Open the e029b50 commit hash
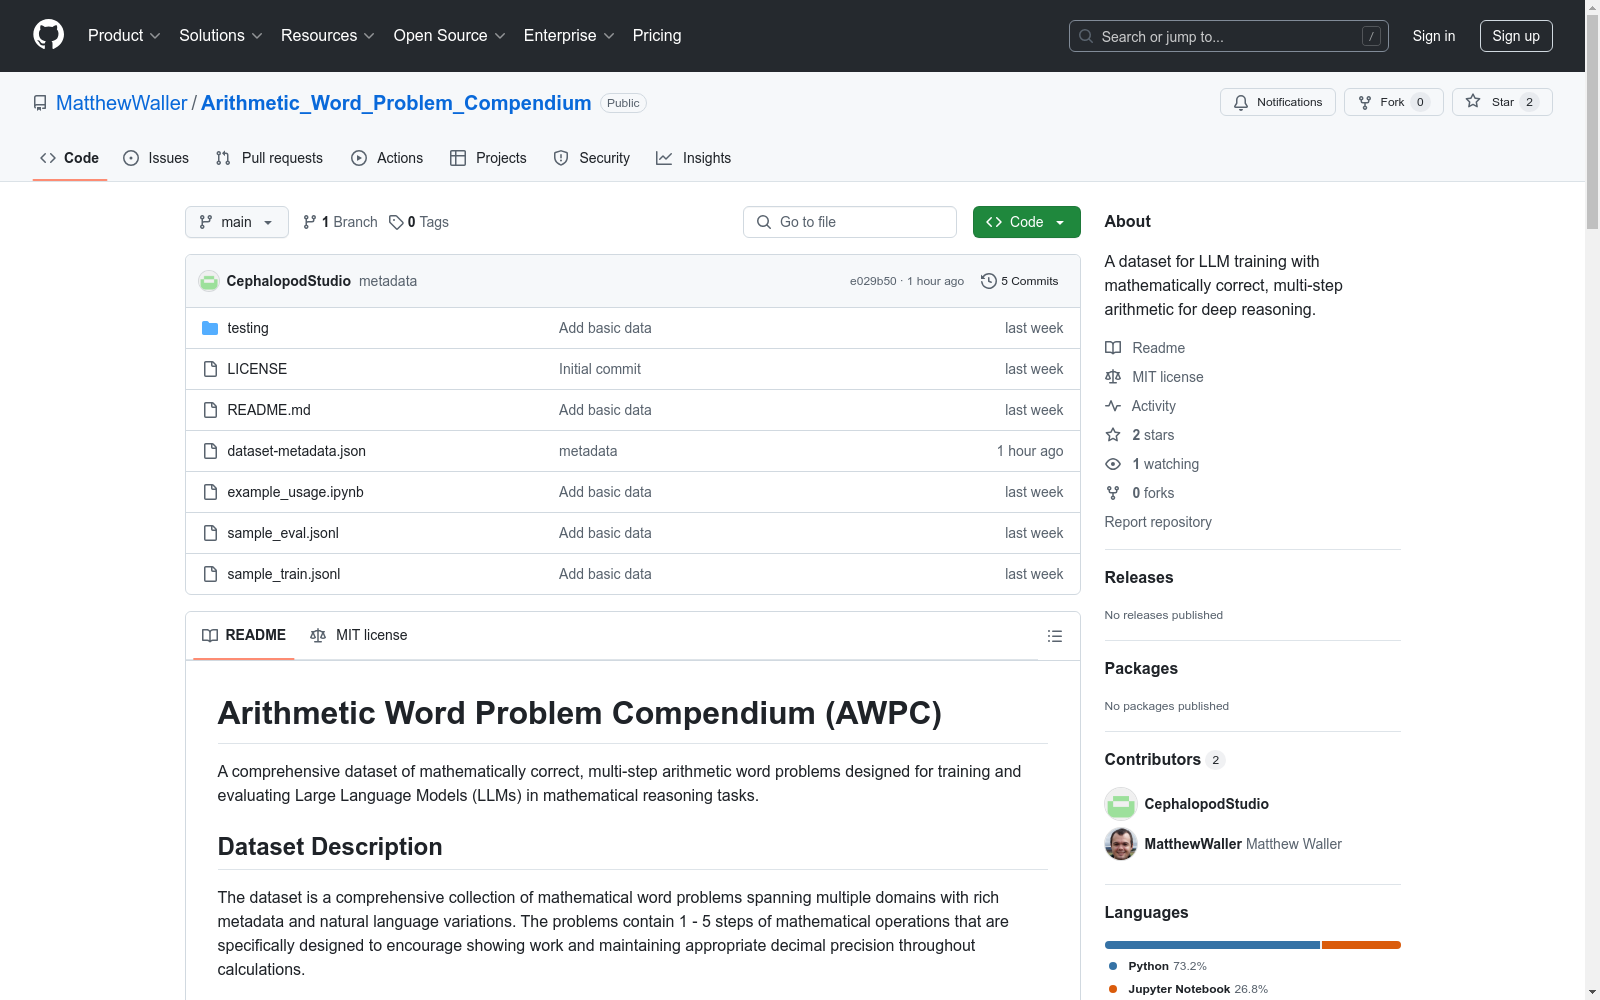 873,281
